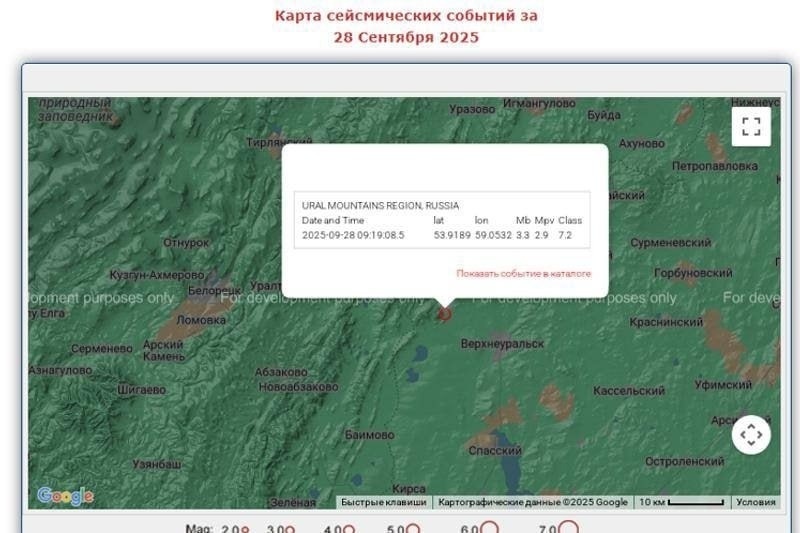Toggle the 10 км map scale
The height and width of the screenshot is (533, 800).
point(682,502)
